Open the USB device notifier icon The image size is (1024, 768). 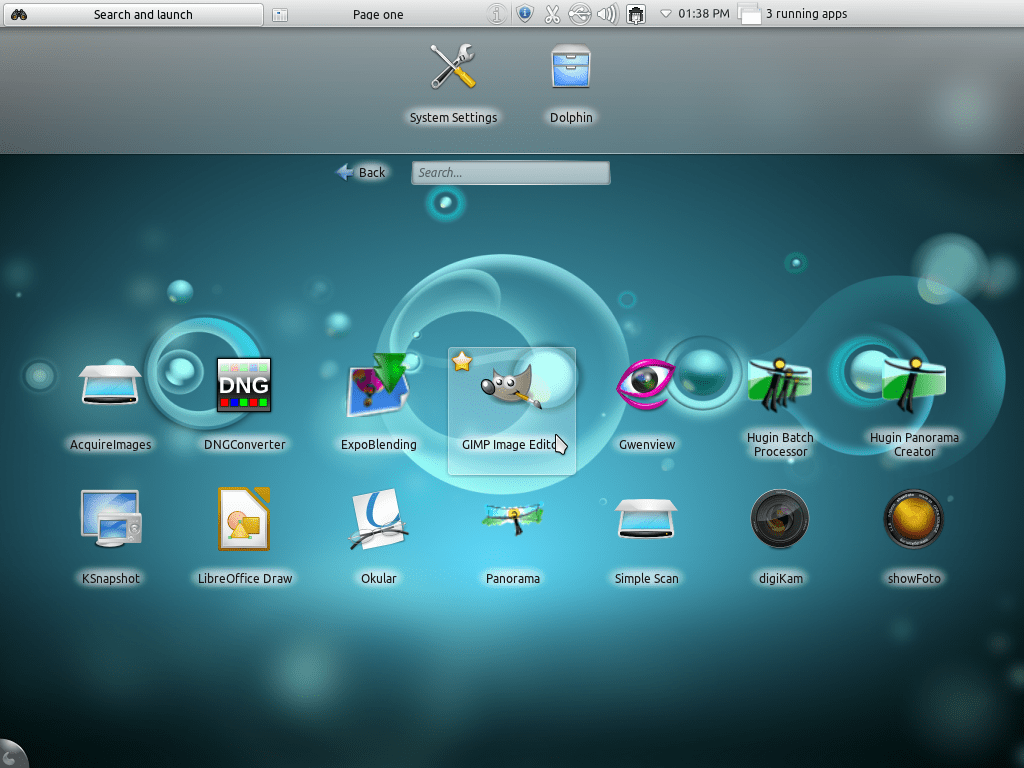580,14
